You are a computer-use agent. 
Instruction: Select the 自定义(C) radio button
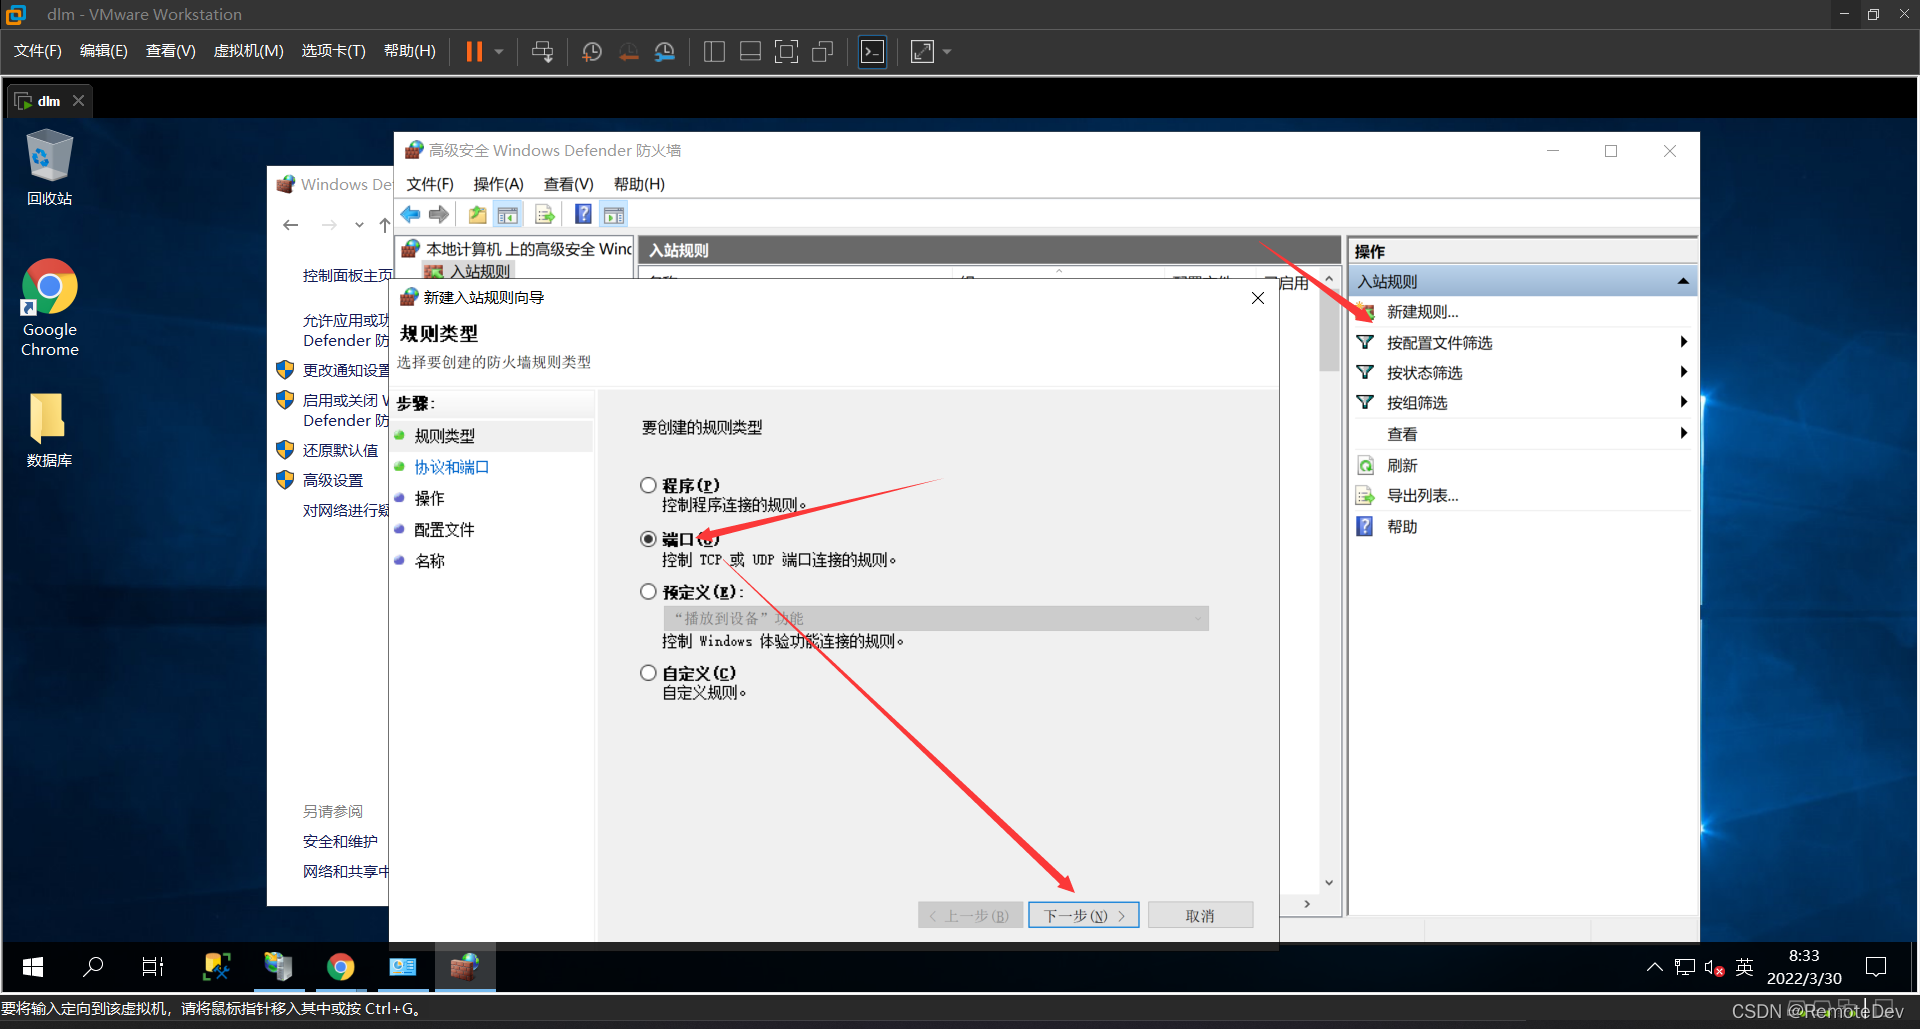[648, 673]
